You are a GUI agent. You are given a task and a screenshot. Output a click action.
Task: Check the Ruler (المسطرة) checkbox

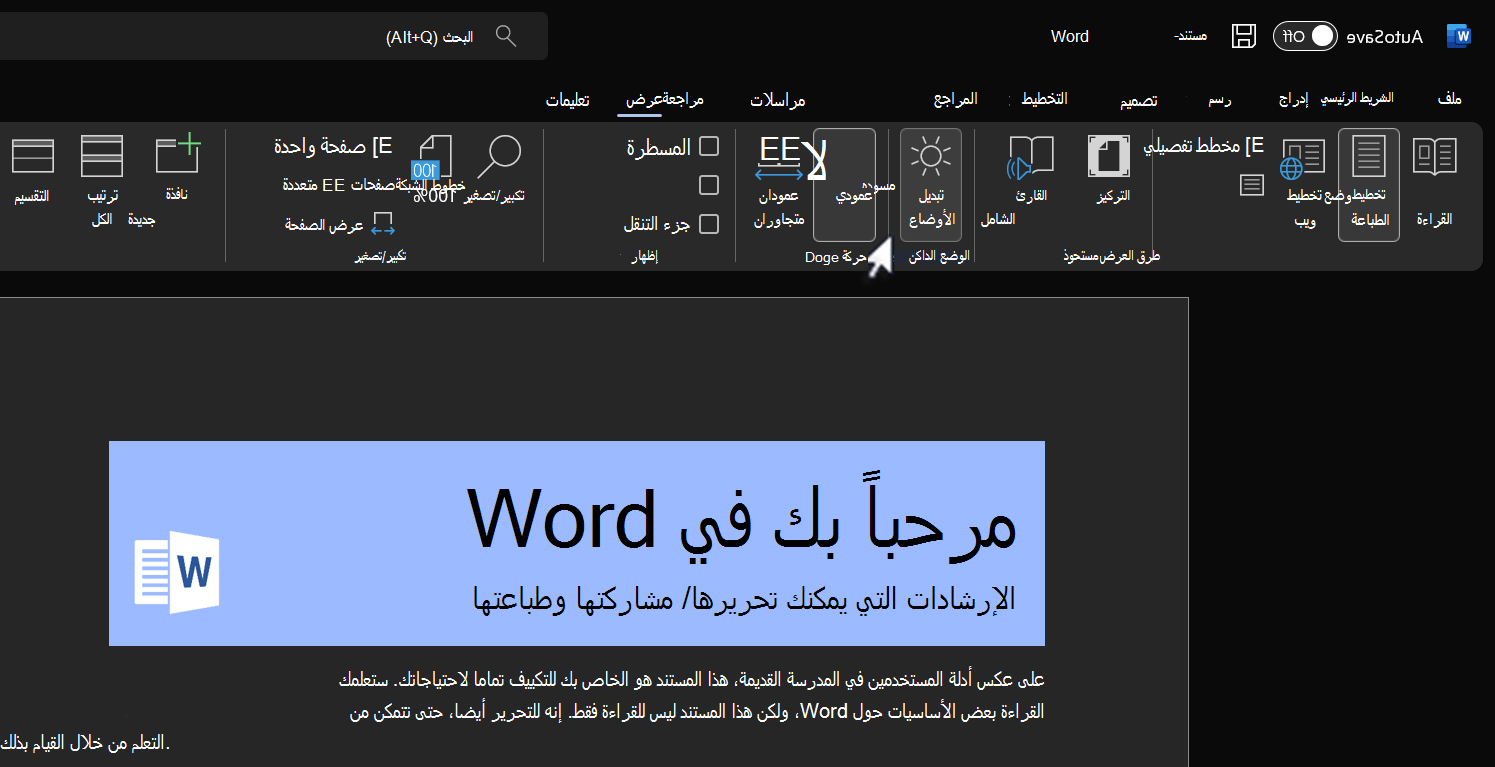709,147
